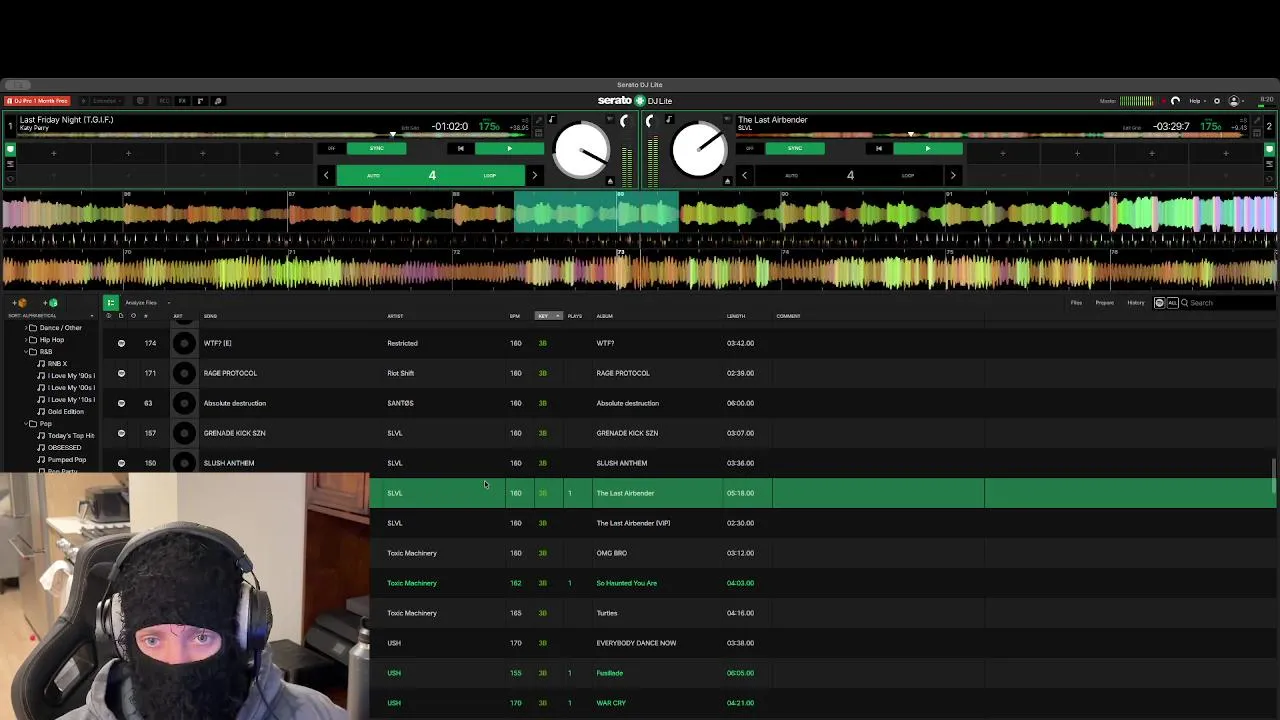The image size is (1280, 720).
Task: Click the shield icon in the top toolbar
Action: pos(140,101)
